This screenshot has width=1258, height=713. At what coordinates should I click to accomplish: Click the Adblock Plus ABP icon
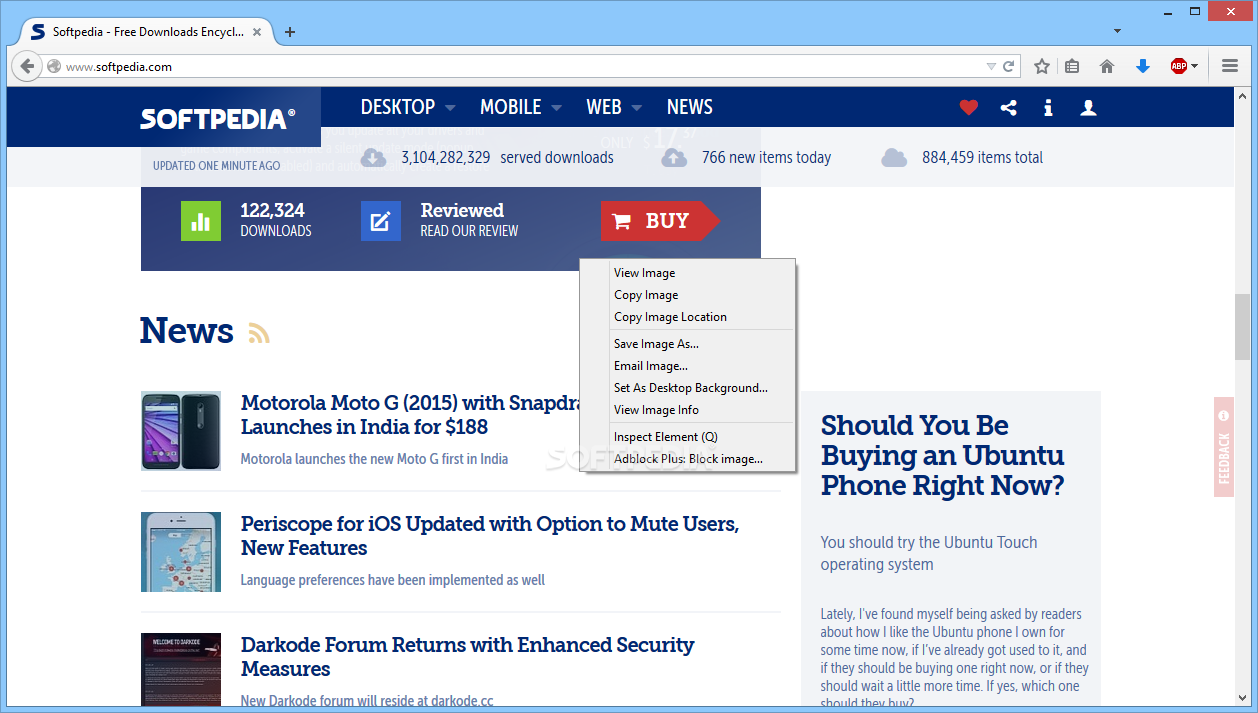pyautogui.click(x=1179, y=66)
